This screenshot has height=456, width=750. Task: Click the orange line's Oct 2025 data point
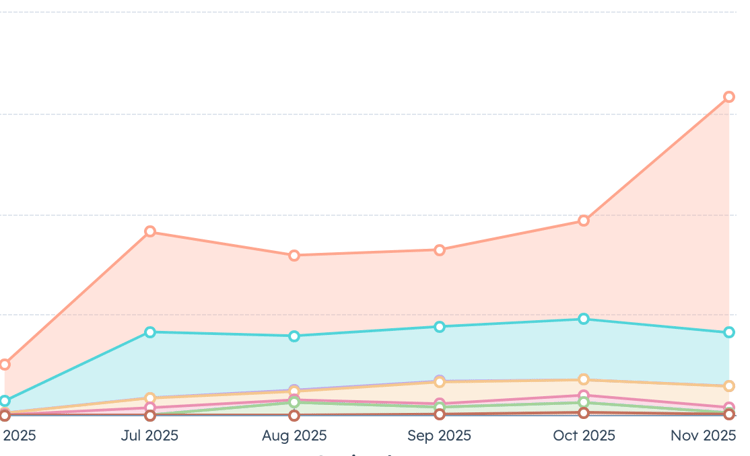(x=584, y=221)
